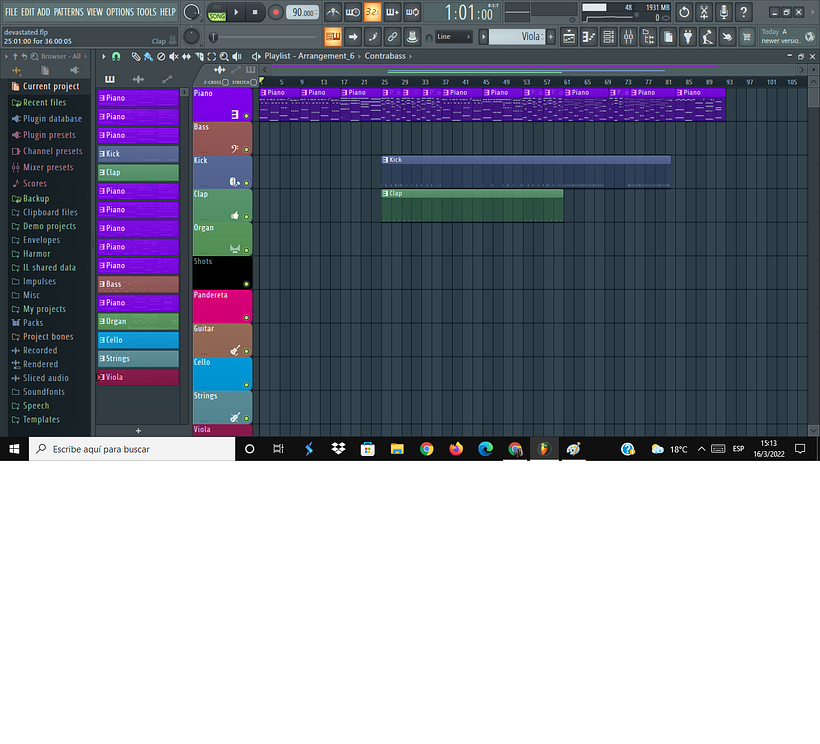Add a new pattern with plus button
Viewport: 820px width, 744px height.
[x=138, y=431]
